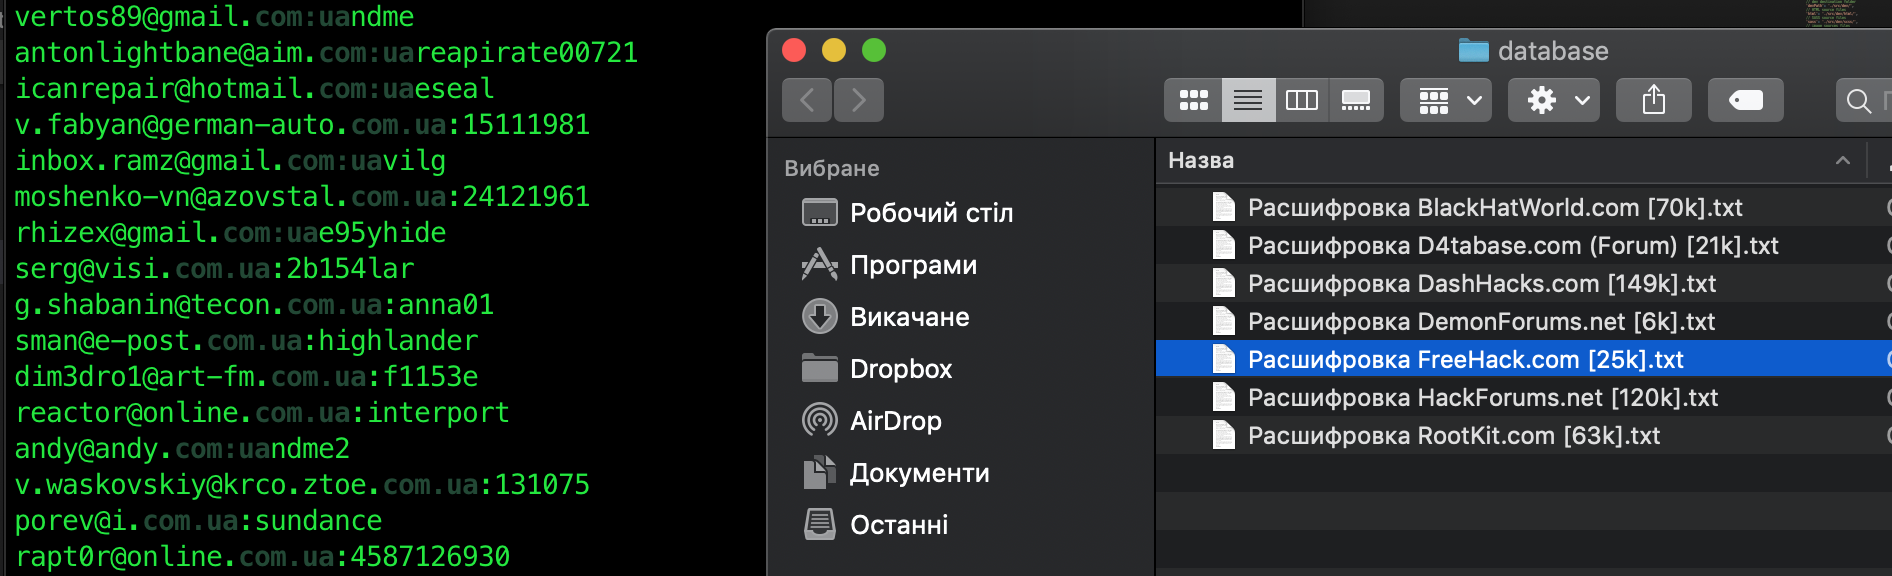This screenshot has height=576, width=1892.
Task: Select the BlackHatWorld.com [70k].txt file
Action: click(x=1523, y=208)
